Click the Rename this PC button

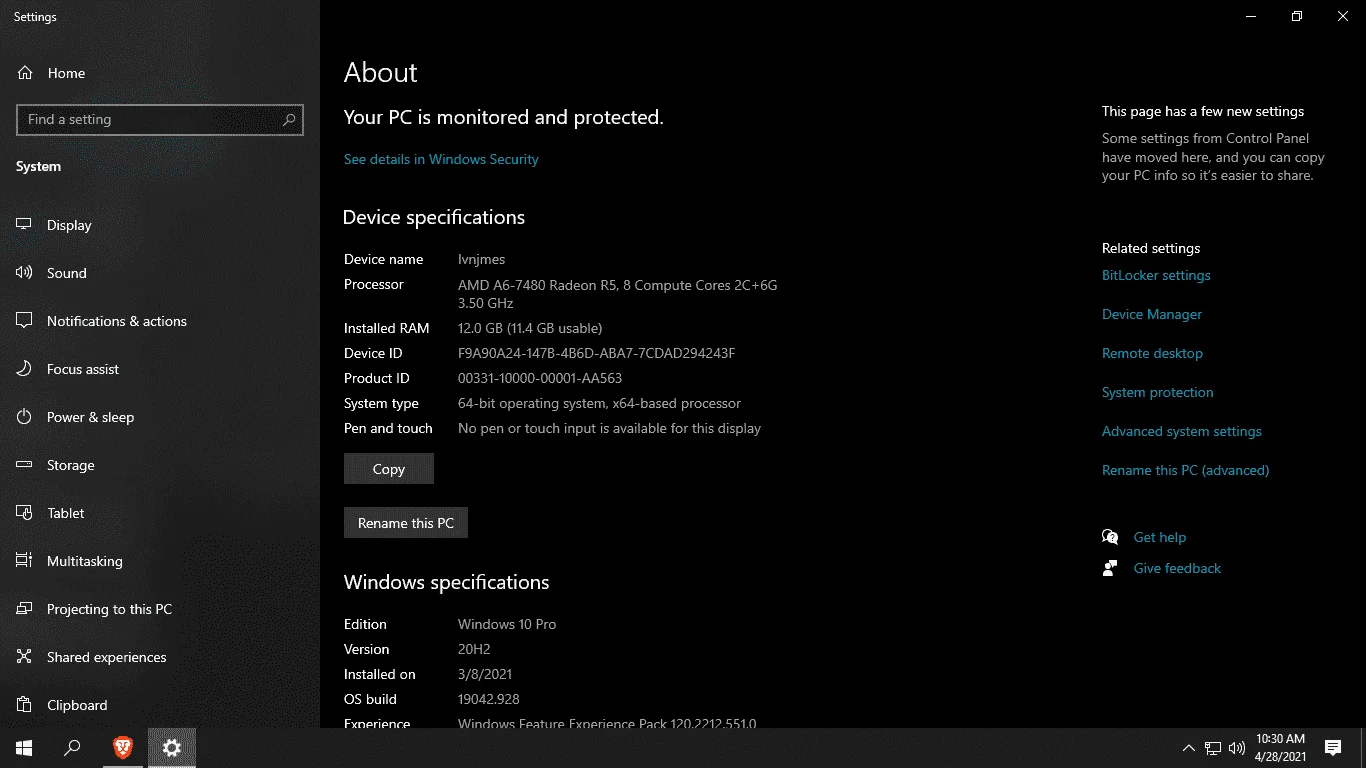pos(406,523)
